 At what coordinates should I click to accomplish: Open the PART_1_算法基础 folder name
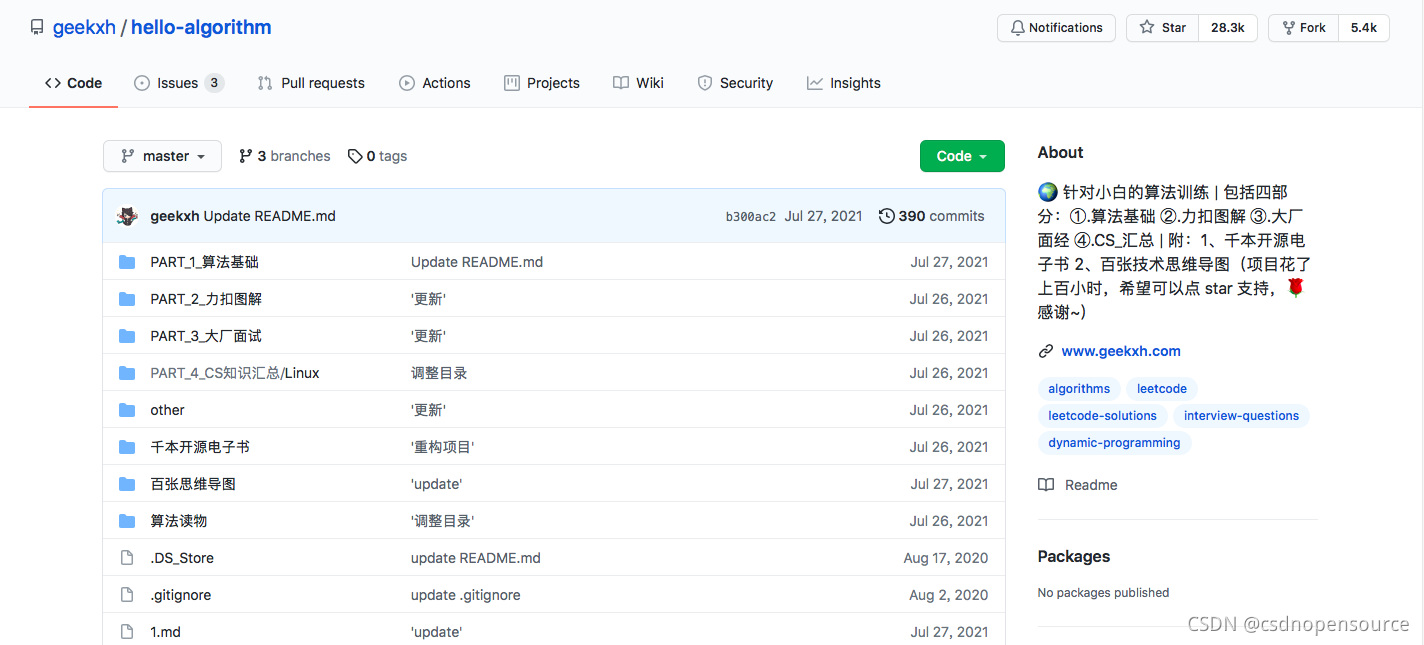click(205, 262)
